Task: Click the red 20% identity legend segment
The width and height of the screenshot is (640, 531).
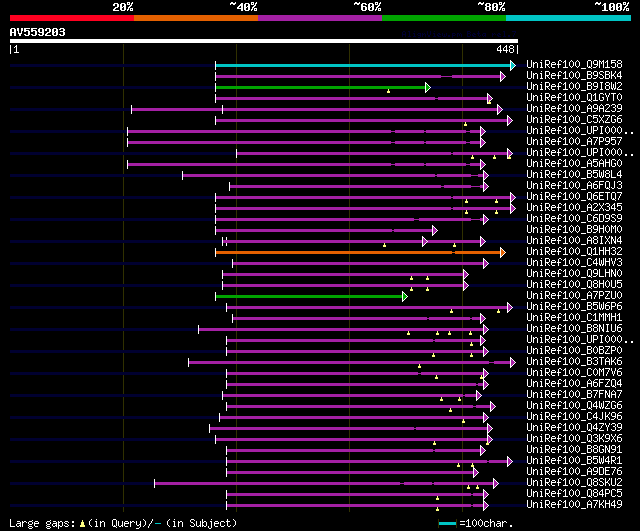Action: (x=72, y=18)
